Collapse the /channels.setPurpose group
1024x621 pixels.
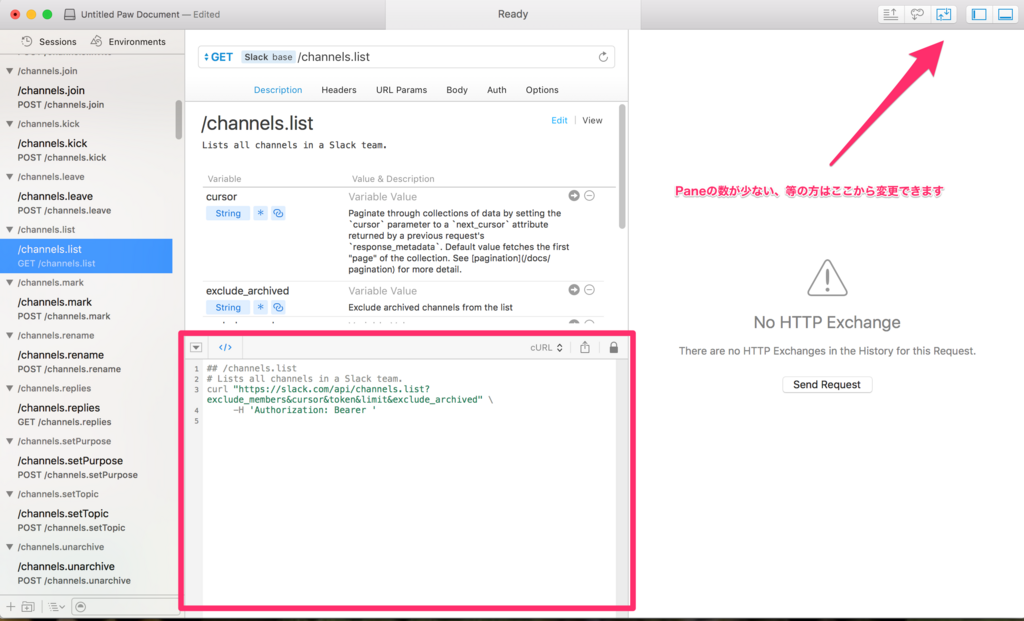9,441
